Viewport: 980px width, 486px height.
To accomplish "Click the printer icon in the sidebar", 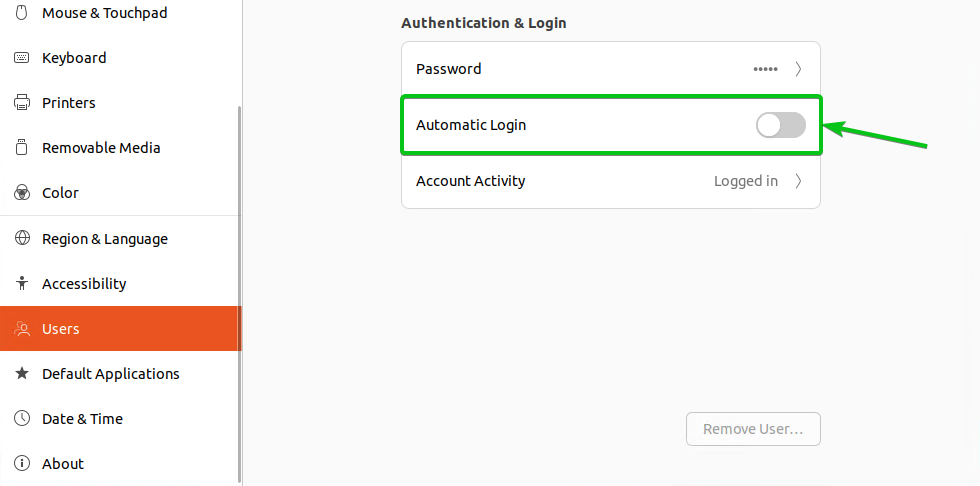I will click(22, 102).
